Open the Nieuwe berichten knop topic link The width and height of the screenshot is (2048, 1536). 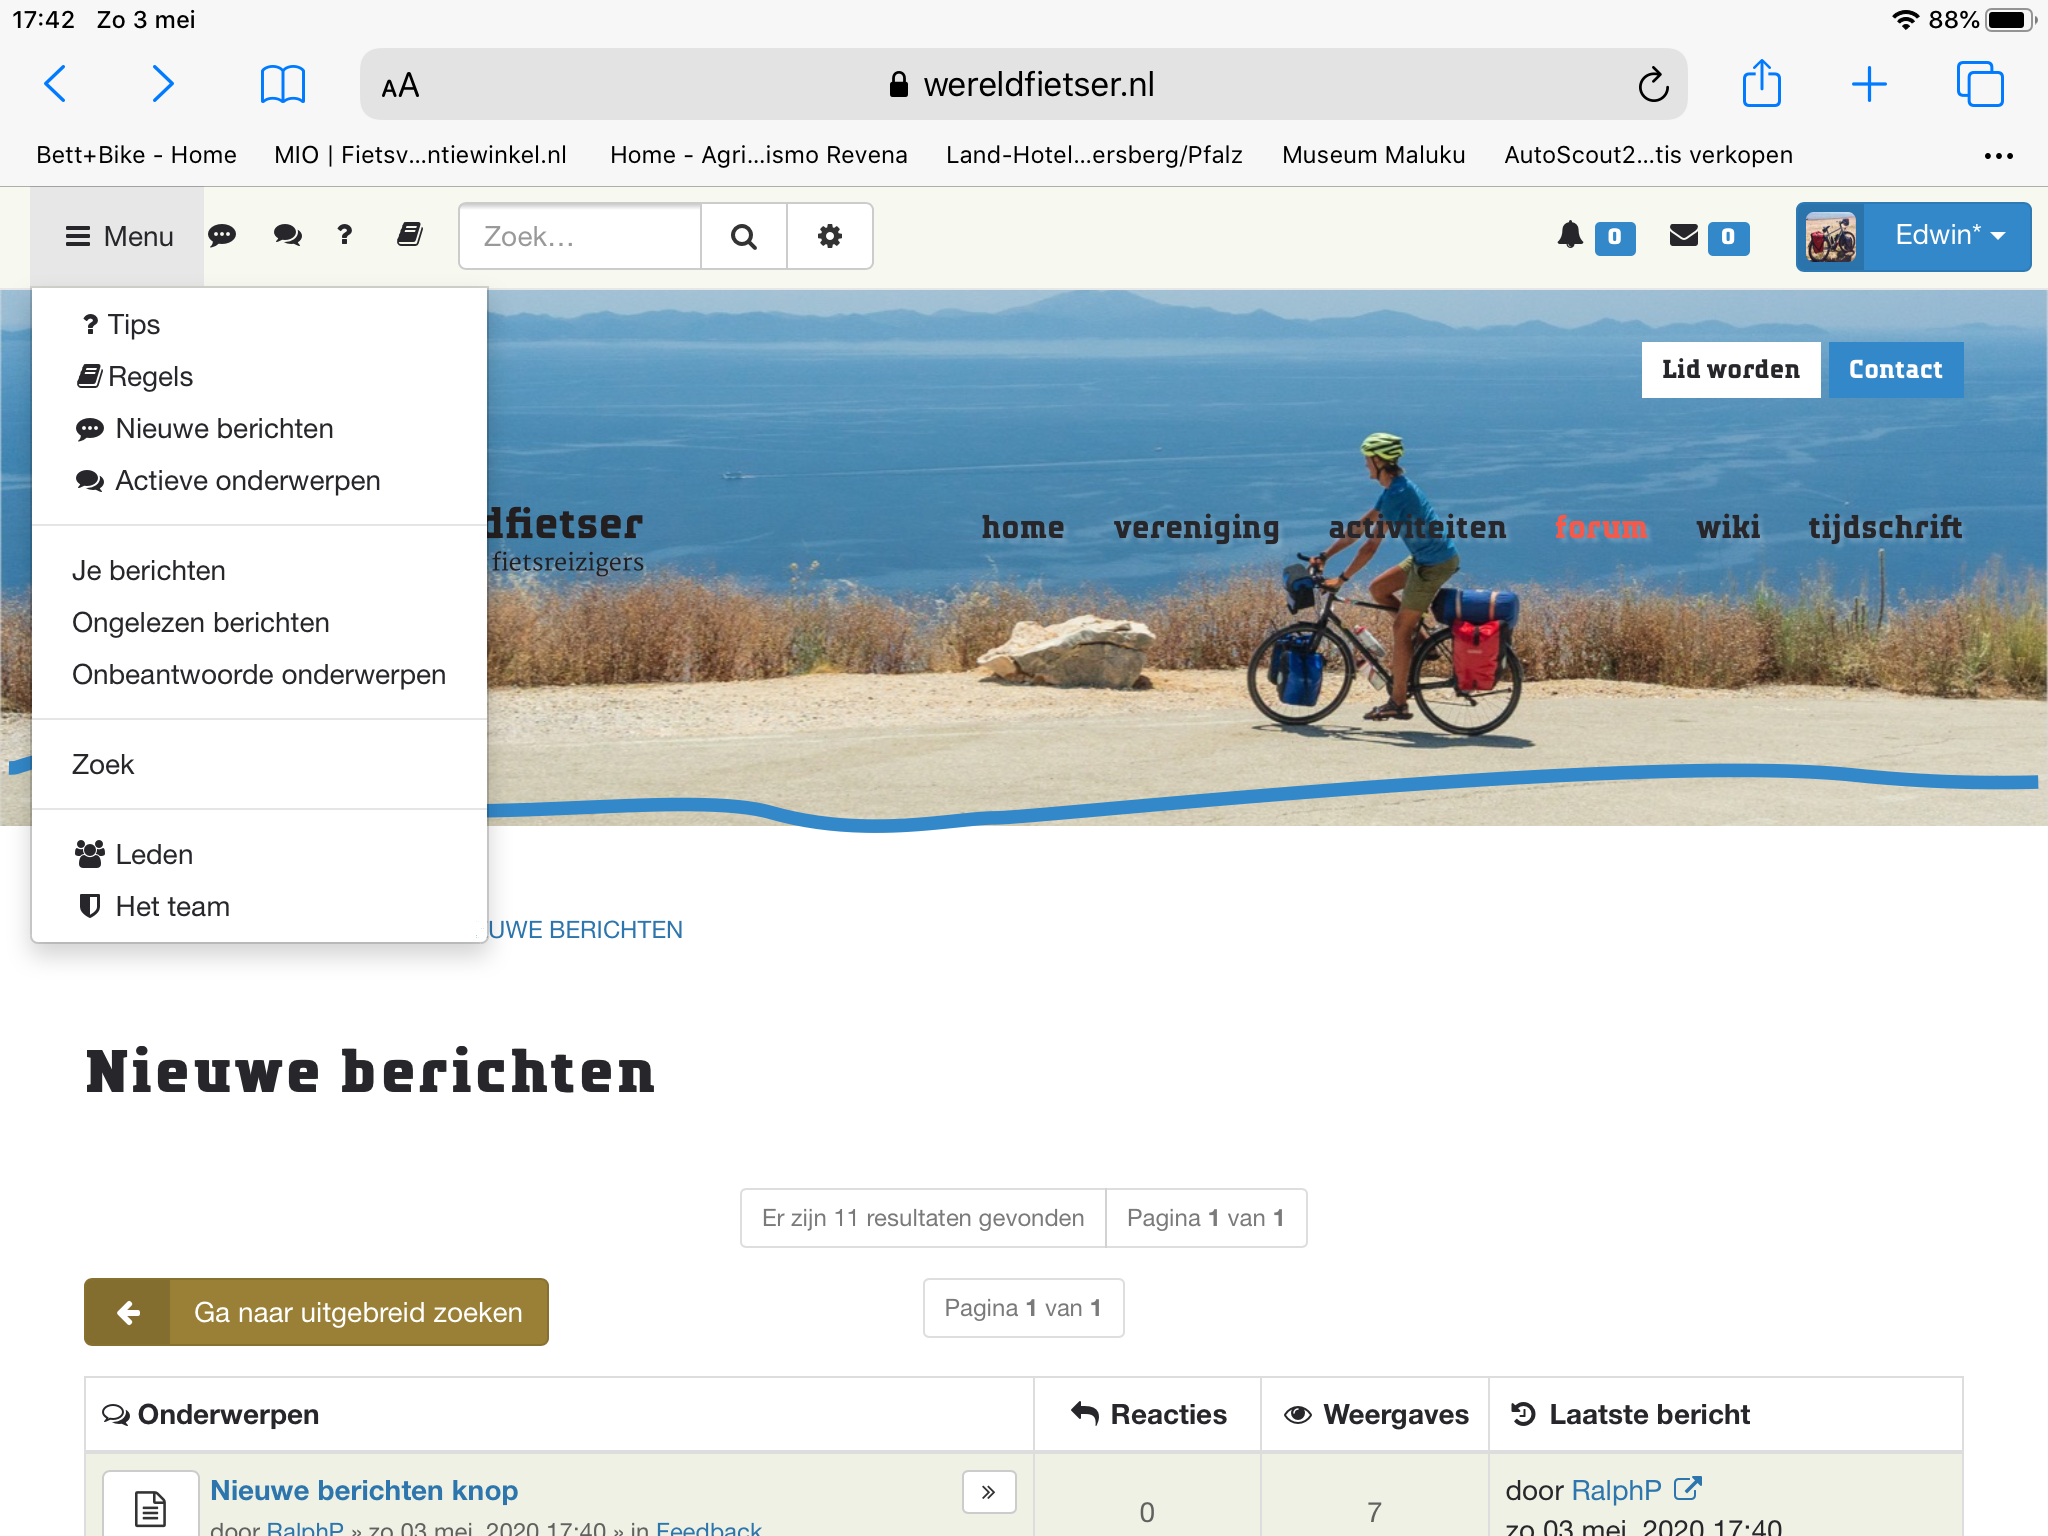(364, 1490)
